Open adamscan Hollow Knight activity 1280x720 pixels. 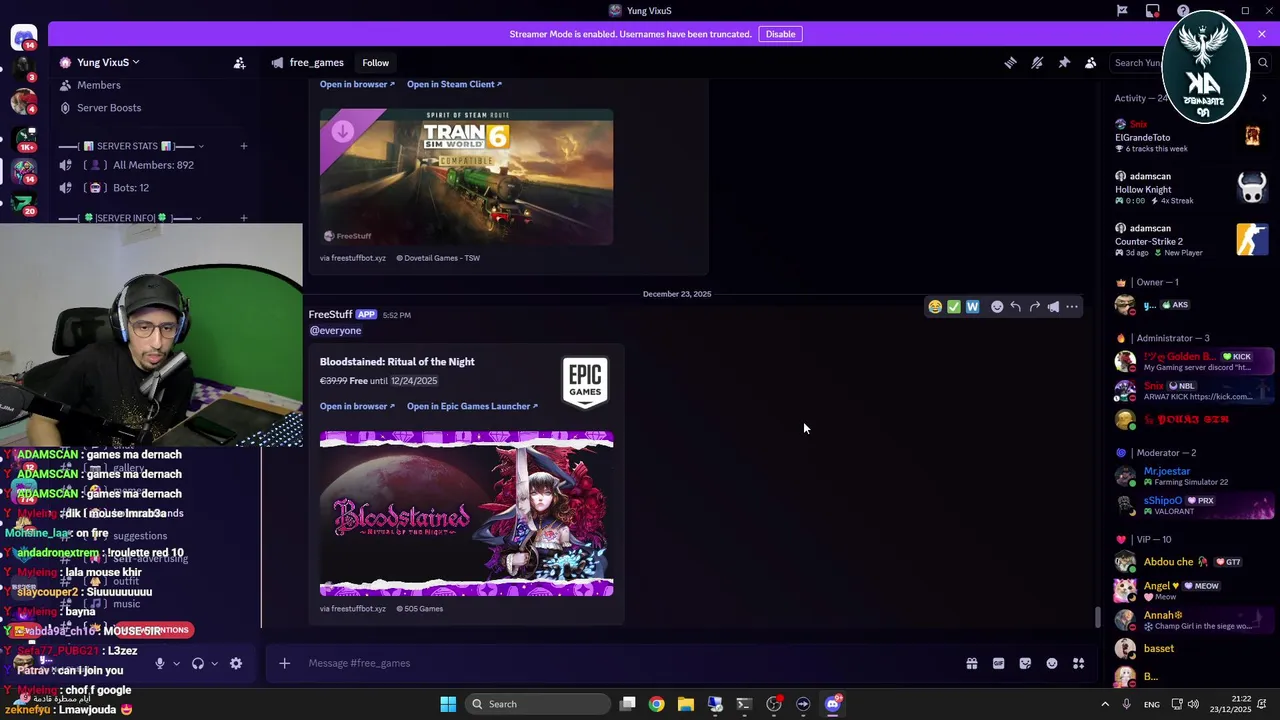click(x=1191, y=188)
